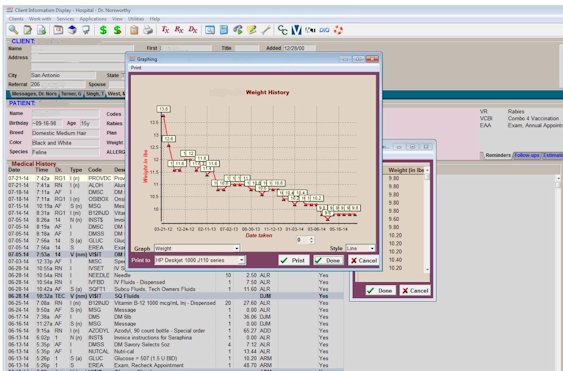
Task: Select the Vitamin B-12 1000 mcg/mL row
Action: click(x=175, y=303)
